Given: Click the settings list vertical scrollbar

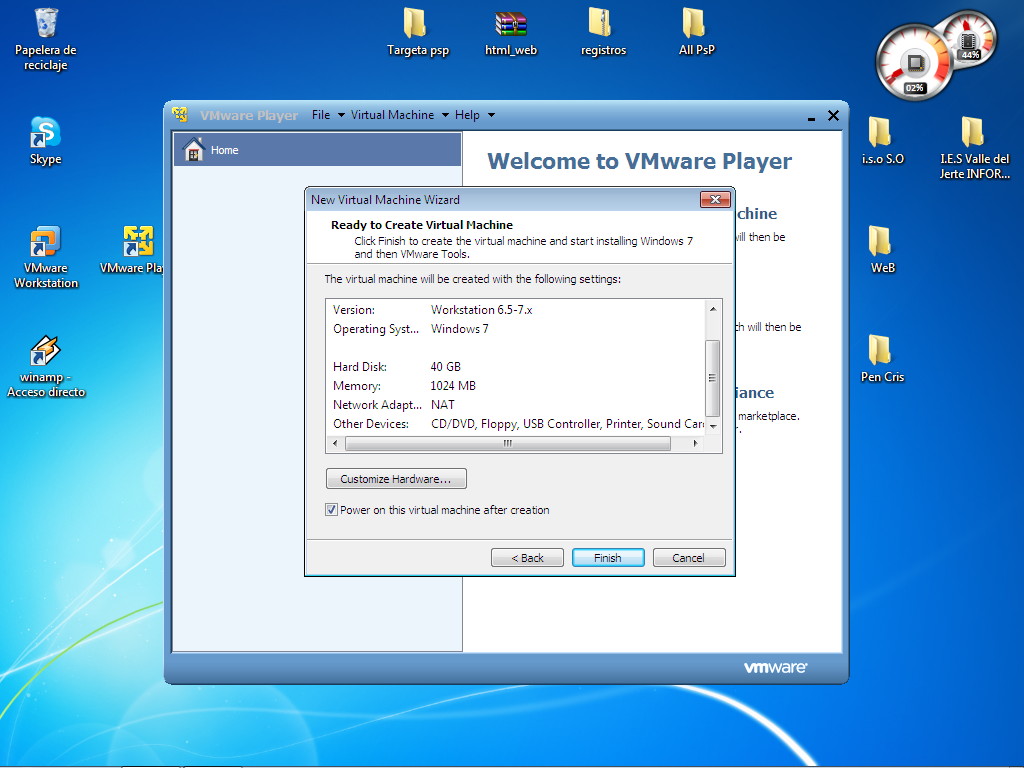Looking at the screenshot, I should coord(712,377).
